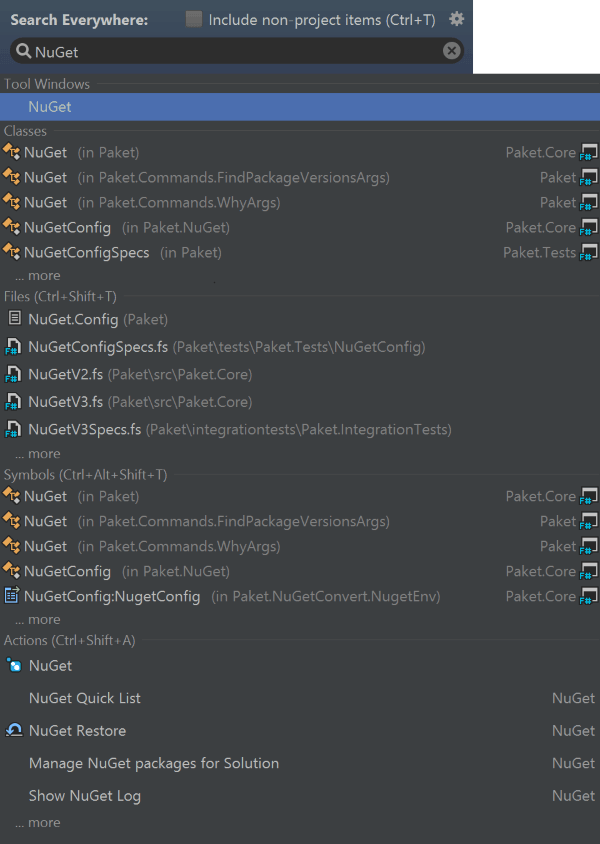
Task: Clear the search query with the X icon
Action: tap(452, 51)
